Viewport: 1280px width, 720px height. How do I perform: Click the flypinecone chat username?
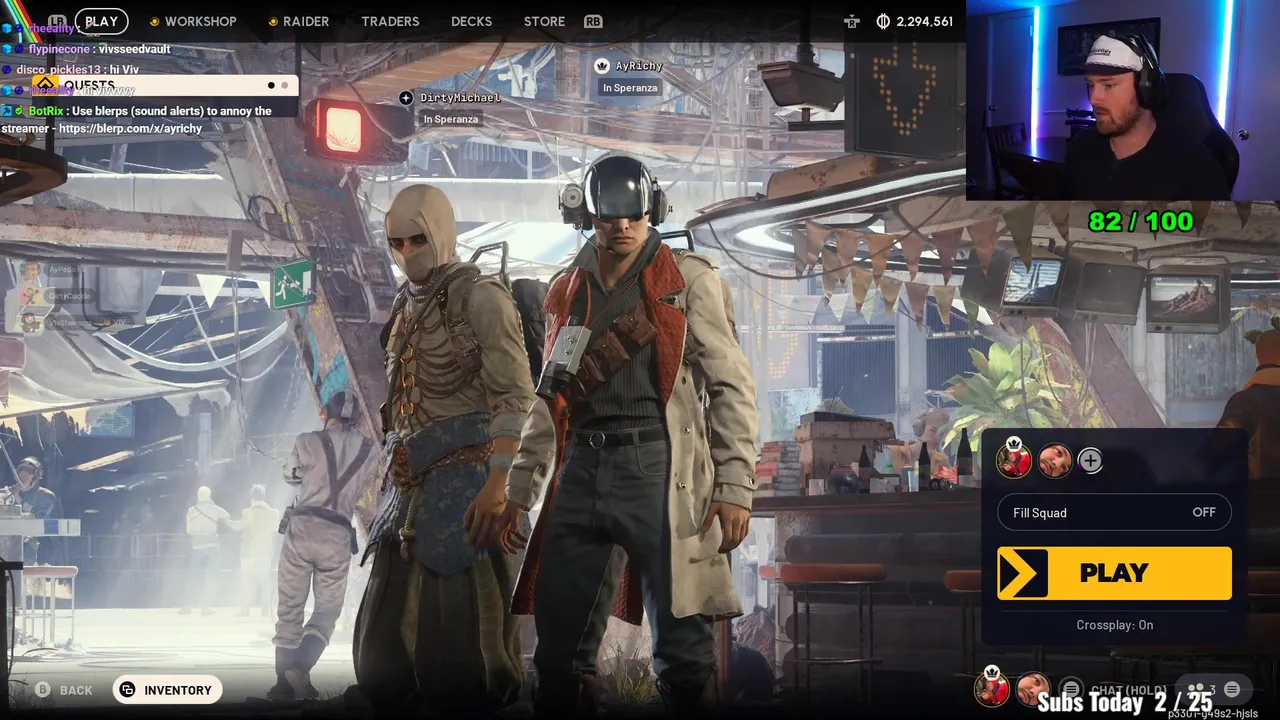pyautogui.click(x=58, y=49)
